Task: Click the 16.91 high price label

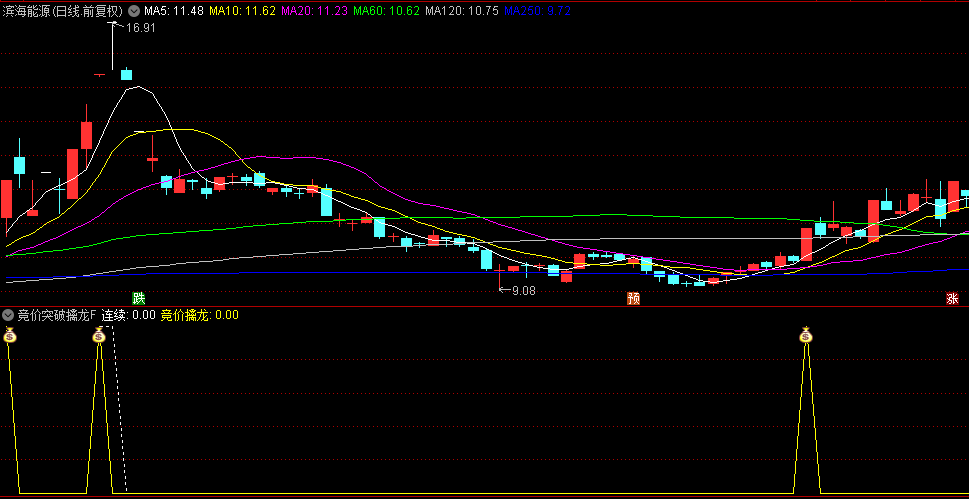Action: pyautogui.click(x=140, y=28)
